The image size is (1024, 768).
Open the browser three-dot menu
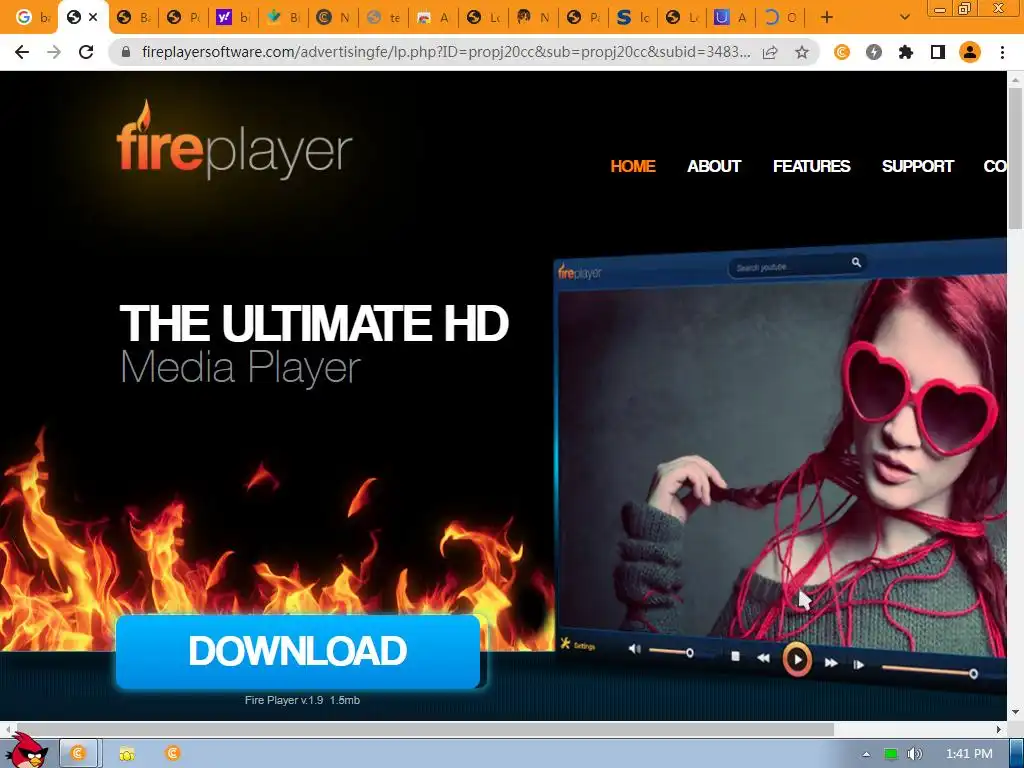[1002, 52]
